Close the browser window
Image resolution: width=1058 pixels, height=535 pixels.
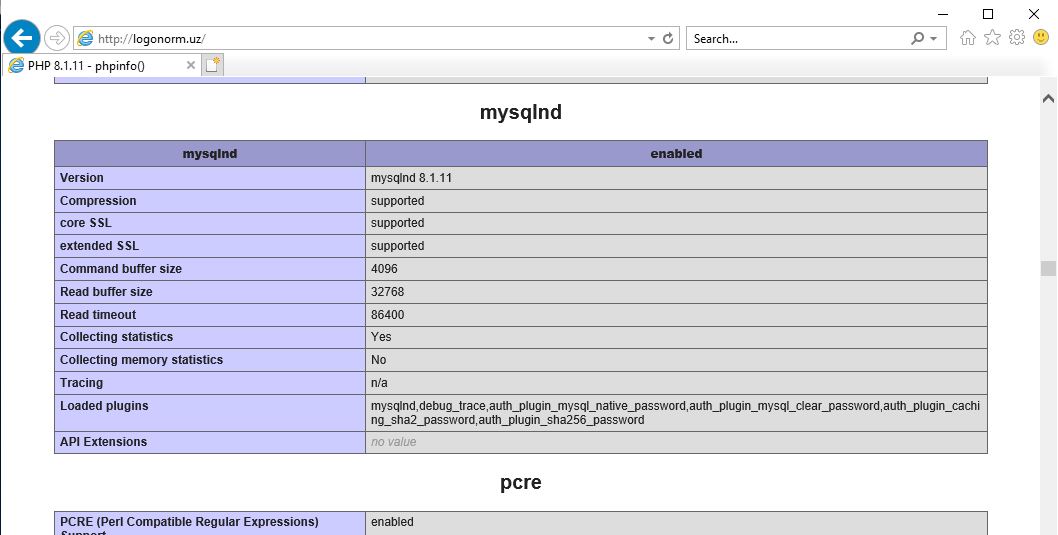coord(1033,13)
